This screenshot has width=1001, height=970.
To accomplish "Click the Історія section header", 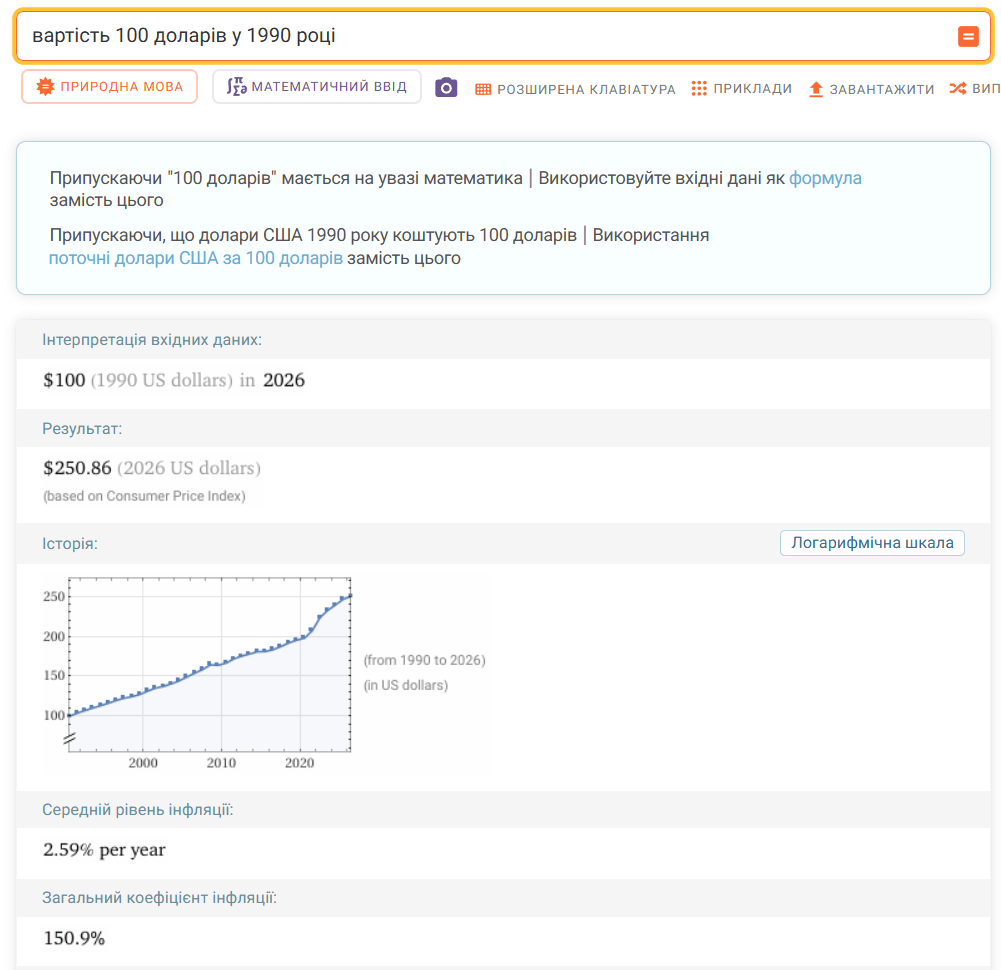I will pyautogui.click(x=70, y=544).
